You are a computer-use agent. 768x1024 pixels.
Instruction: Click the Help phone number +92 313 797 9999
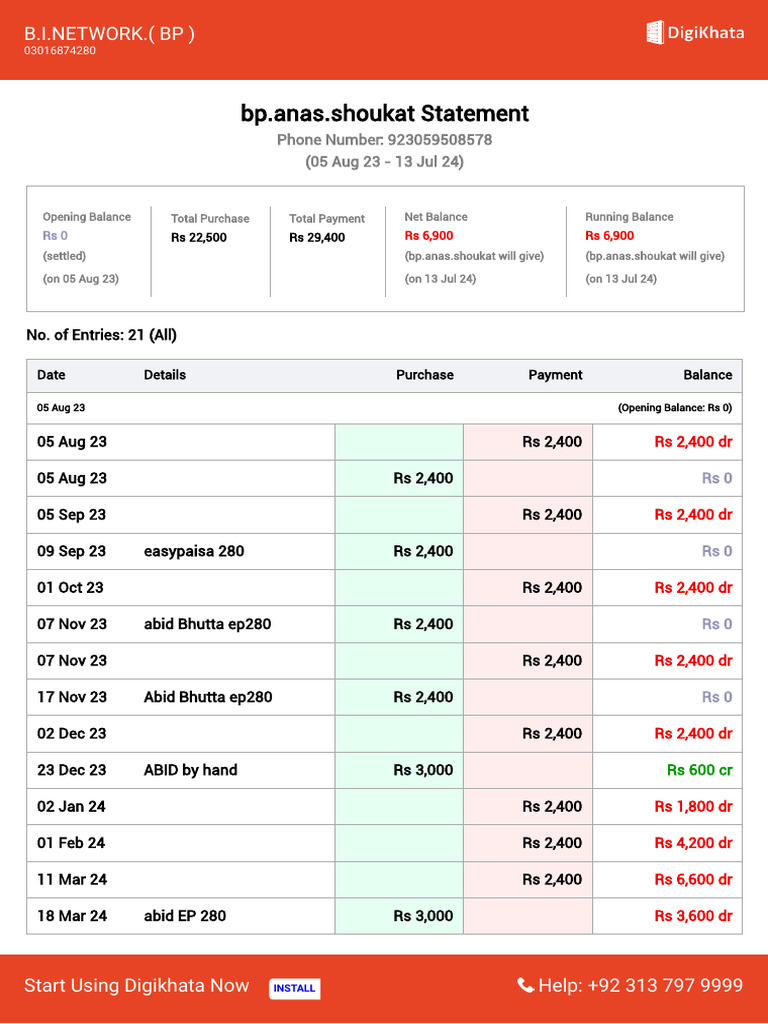point(665,986)
